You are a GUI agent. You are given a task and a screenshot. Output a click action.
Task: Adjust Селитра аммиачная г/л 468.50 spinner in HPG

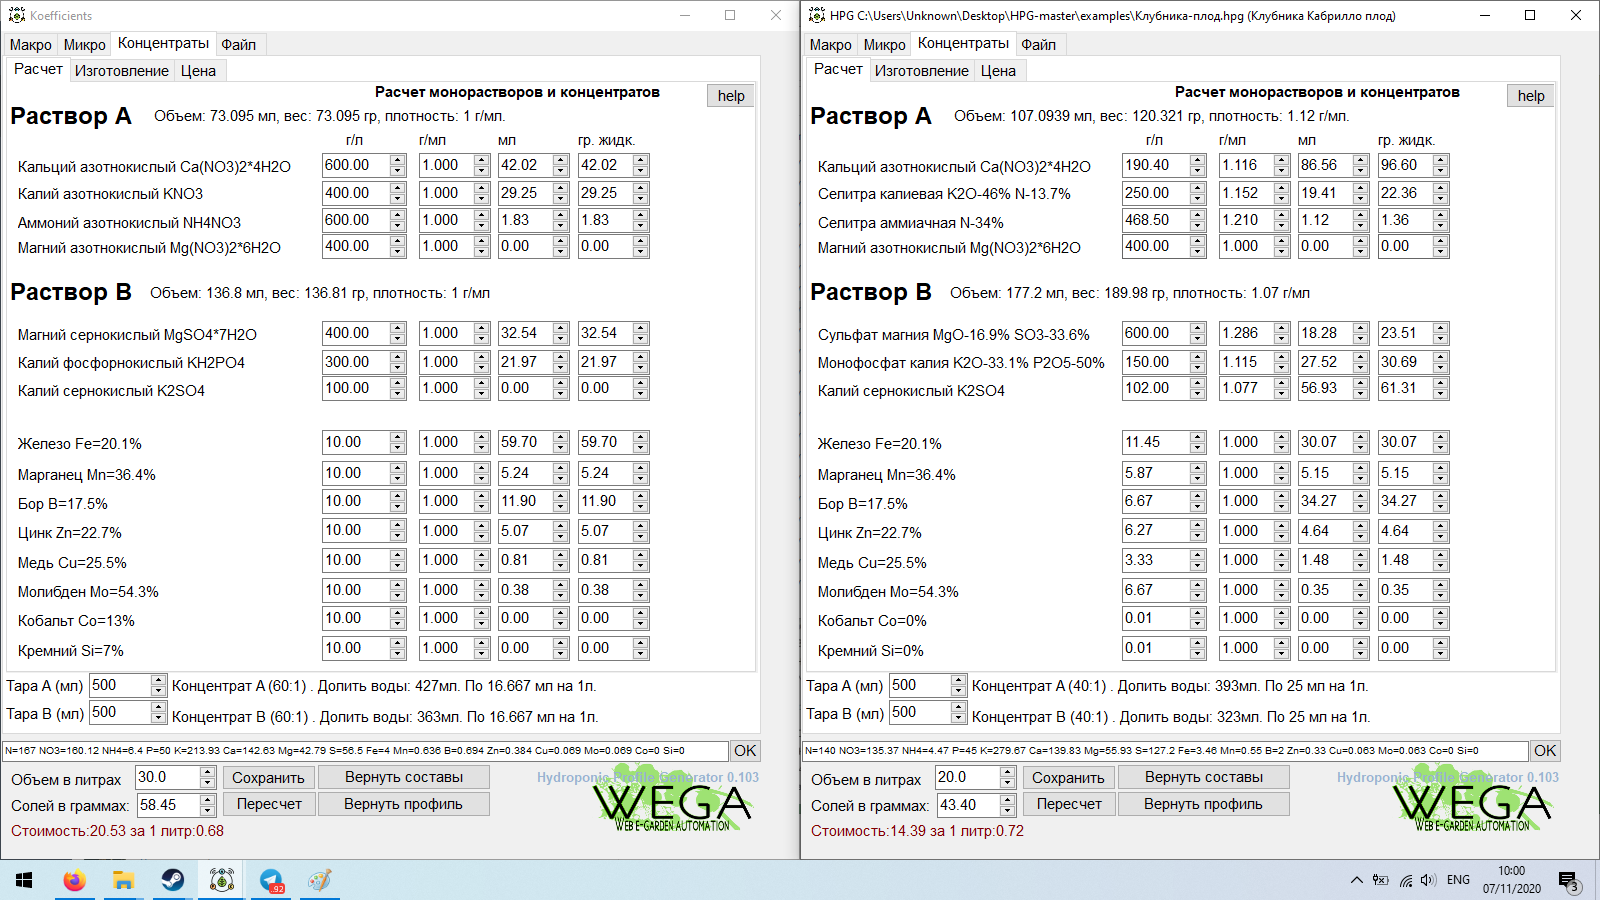pyautogui.click(x=1198, y=220)
